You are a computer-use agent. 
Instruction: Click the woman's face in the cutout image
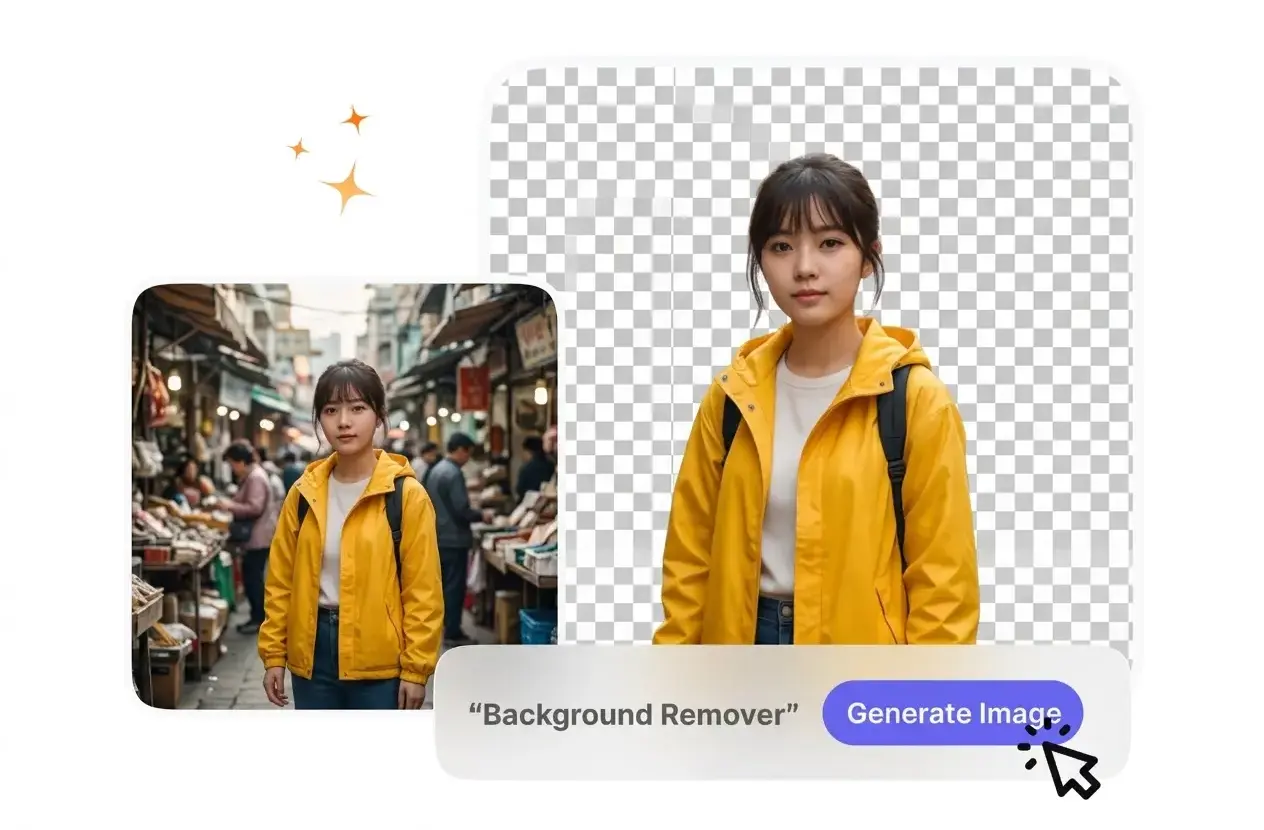tap(812, 263)
